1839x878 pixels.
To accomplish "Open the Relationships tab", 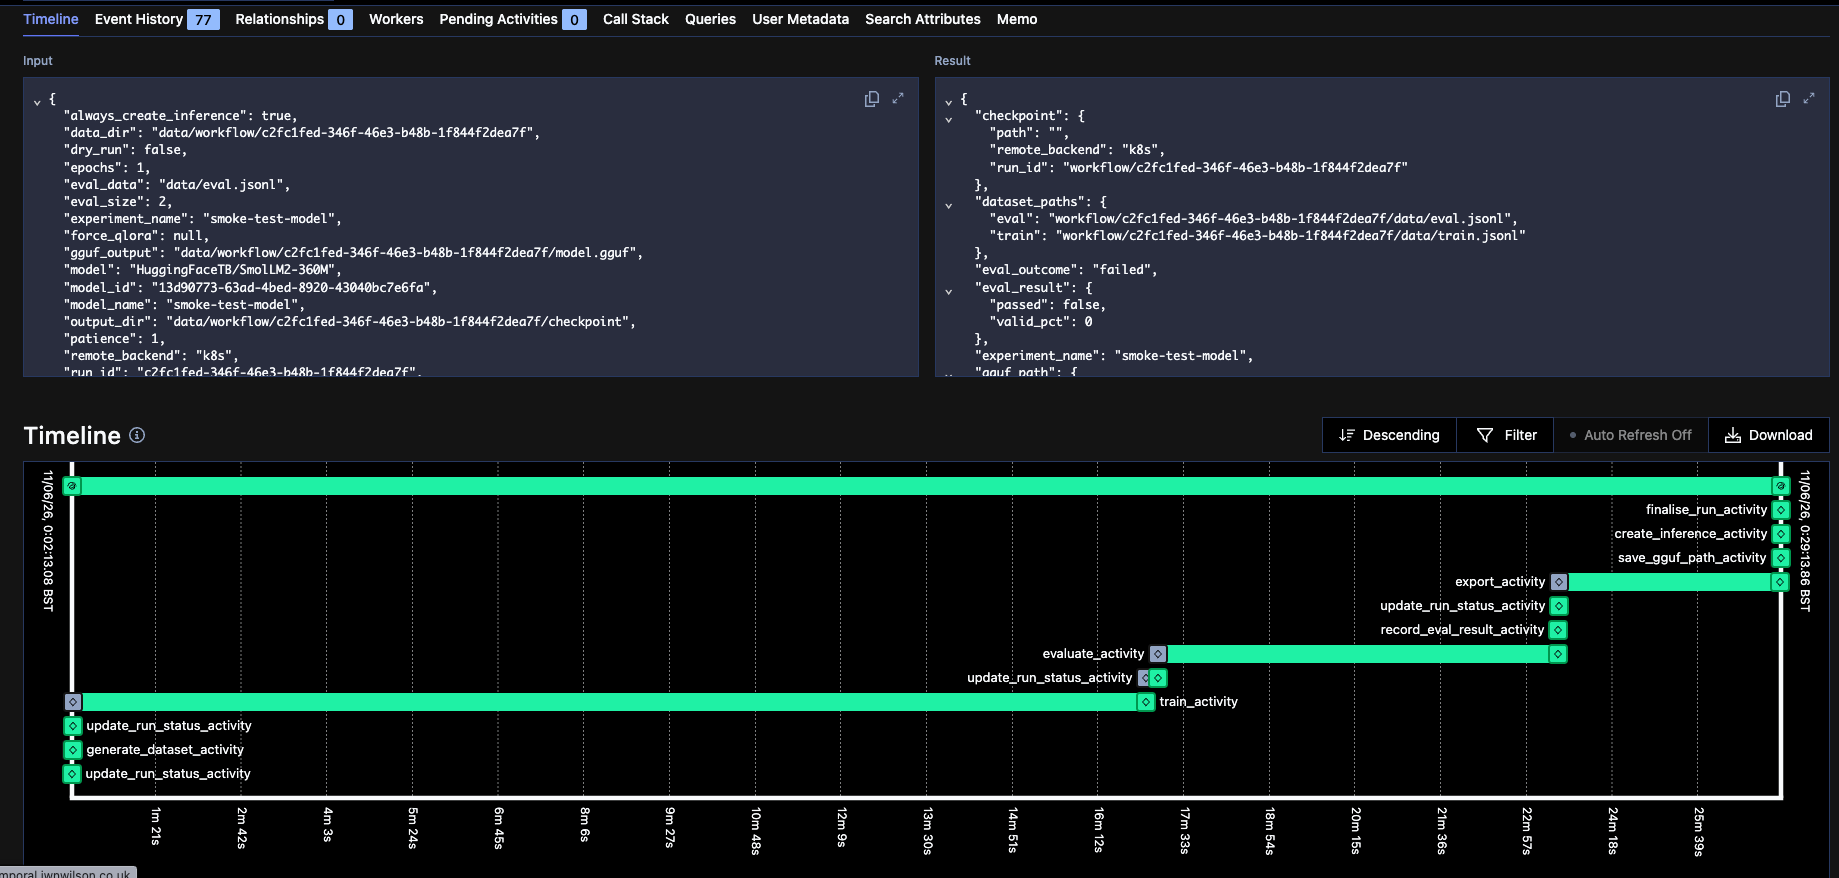I will click(294, 19).
